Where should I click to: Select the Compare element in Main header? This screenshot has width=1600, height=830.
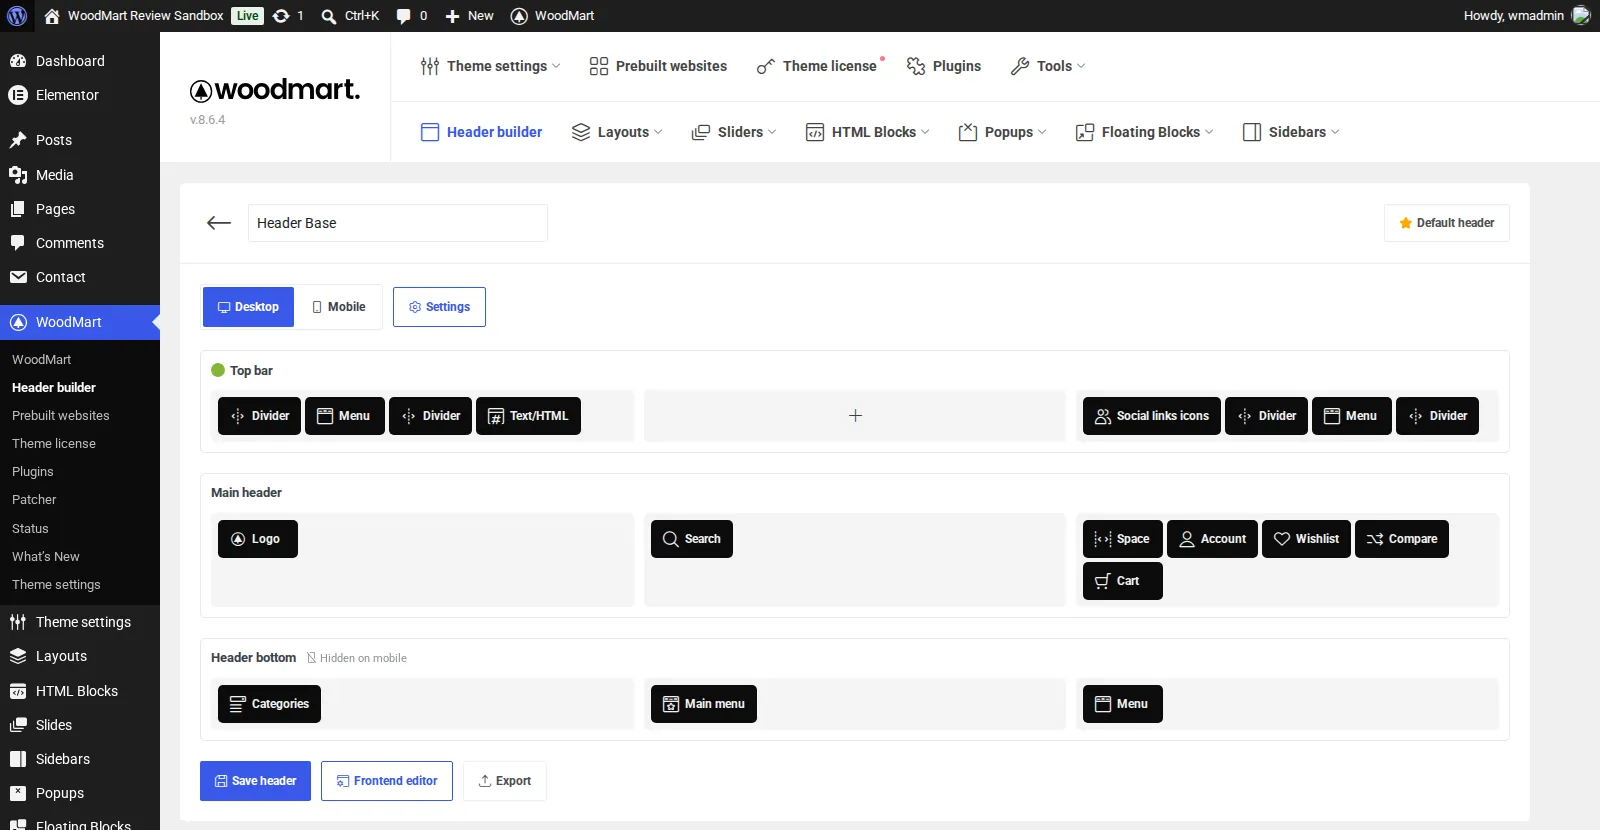click(1402, 539)
